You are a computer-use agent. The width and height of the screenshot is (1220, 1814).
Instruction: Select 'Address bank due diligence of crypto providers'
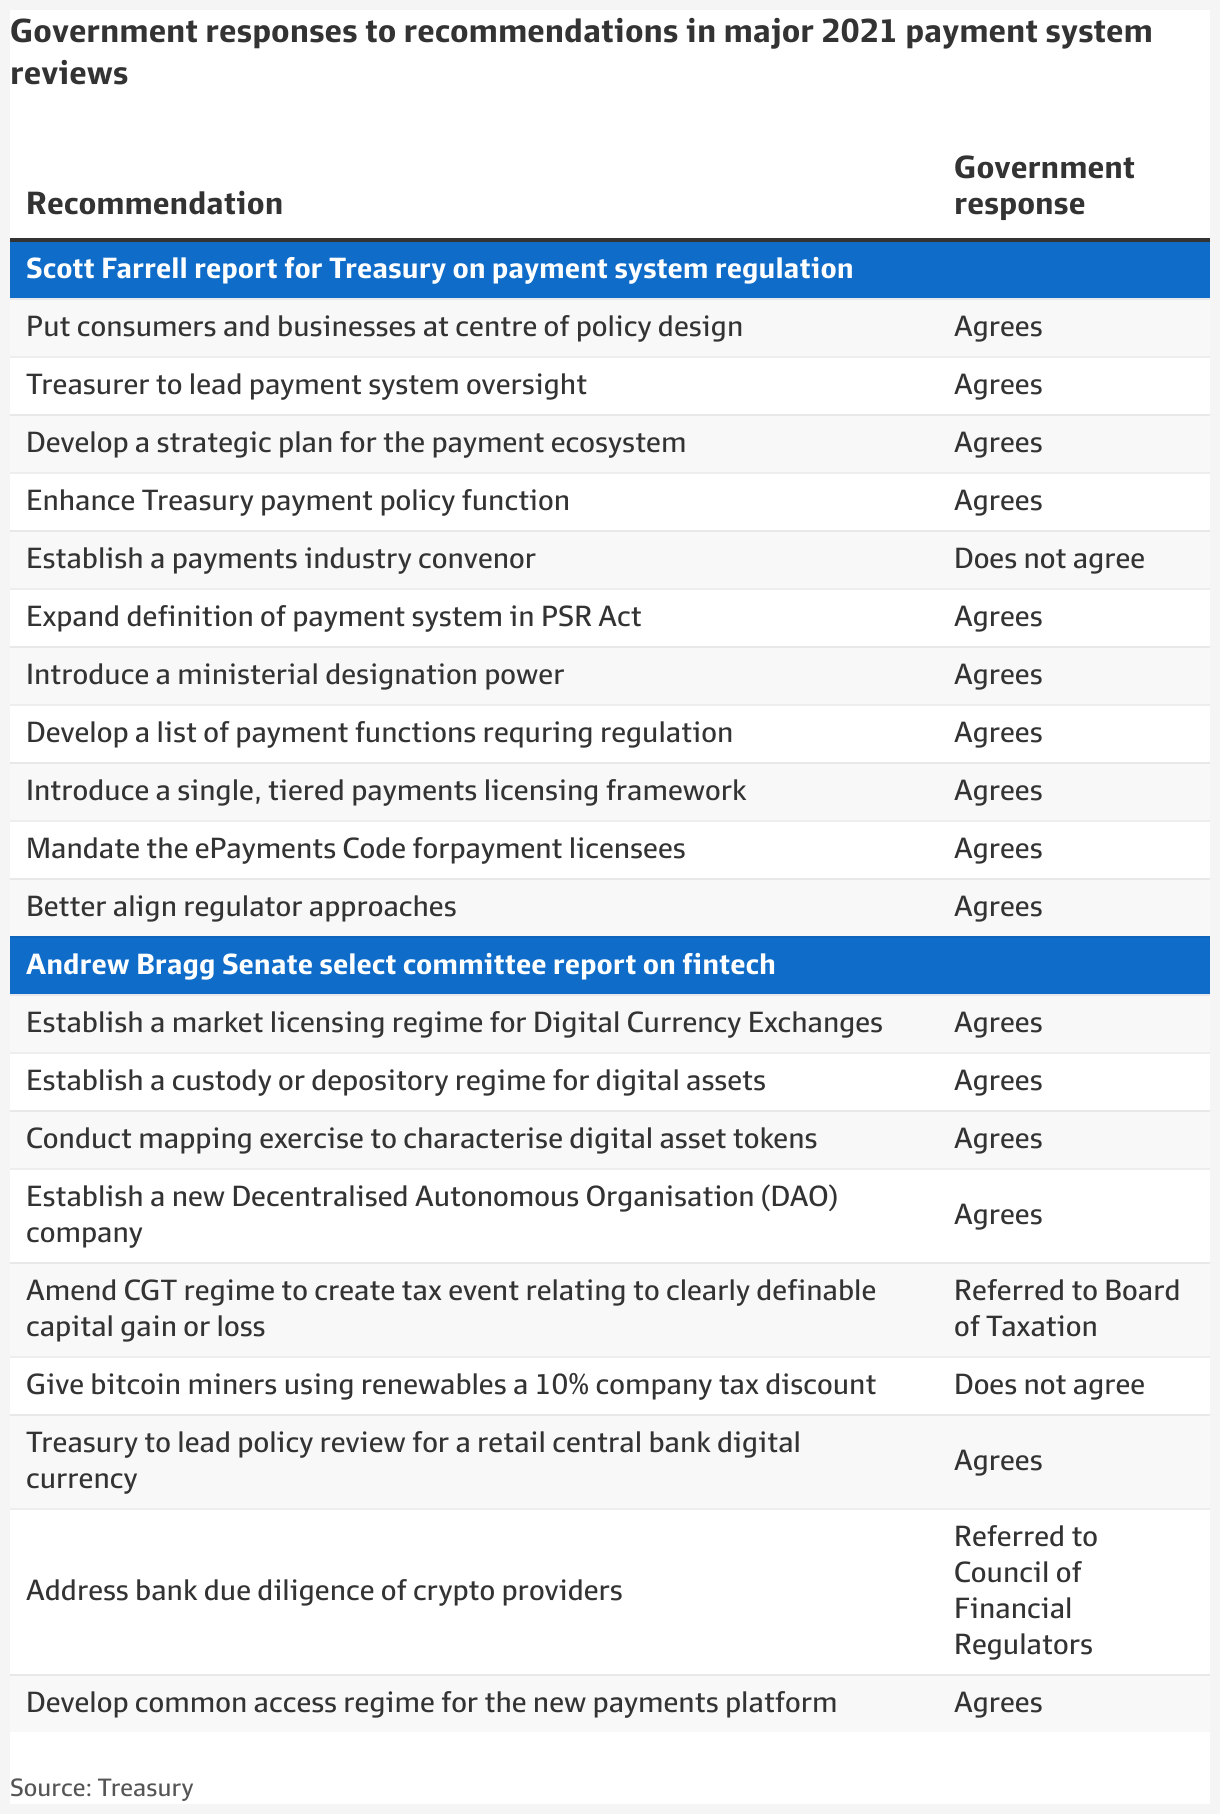pyautogui.click(x=324, y=1591)
